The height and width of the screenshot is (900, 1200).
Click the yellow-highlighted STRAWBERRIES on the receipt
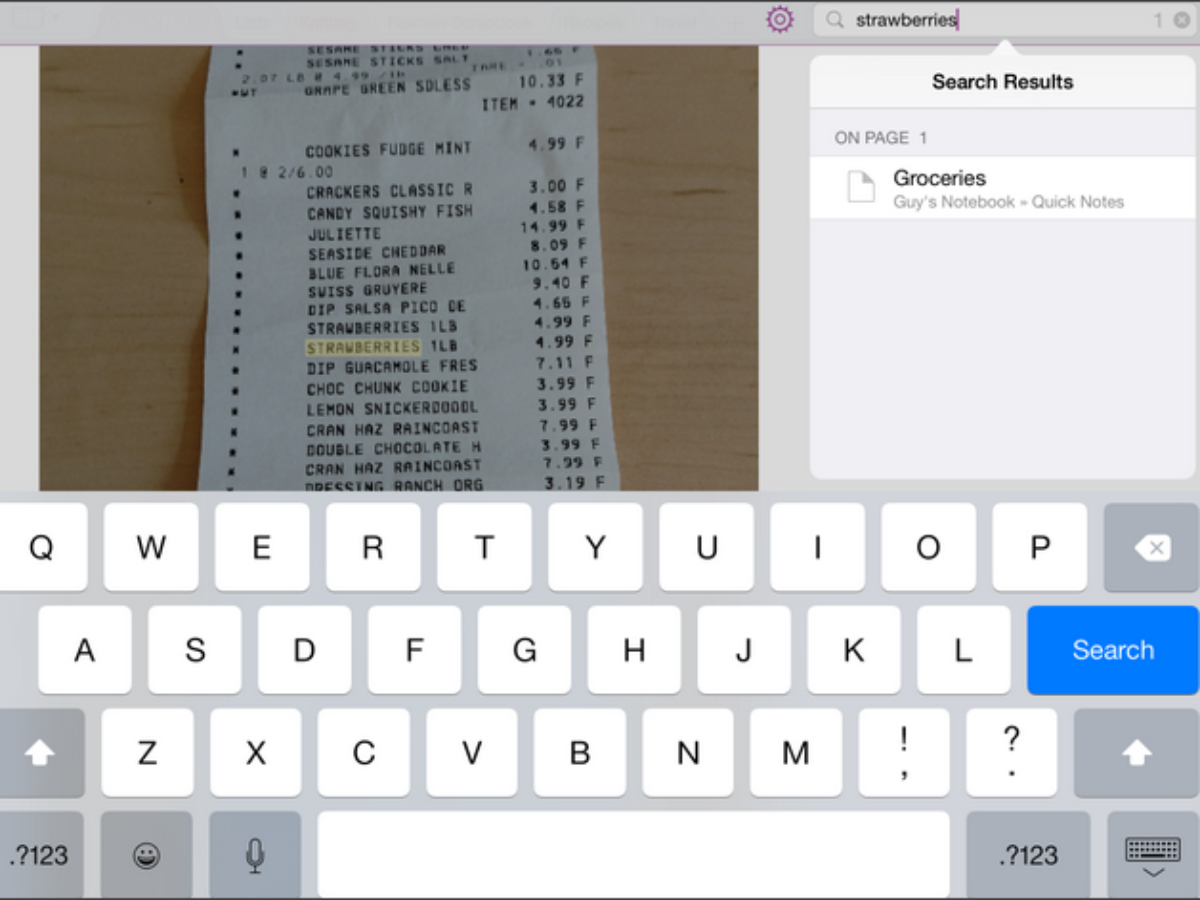click(x=363, y=348)
